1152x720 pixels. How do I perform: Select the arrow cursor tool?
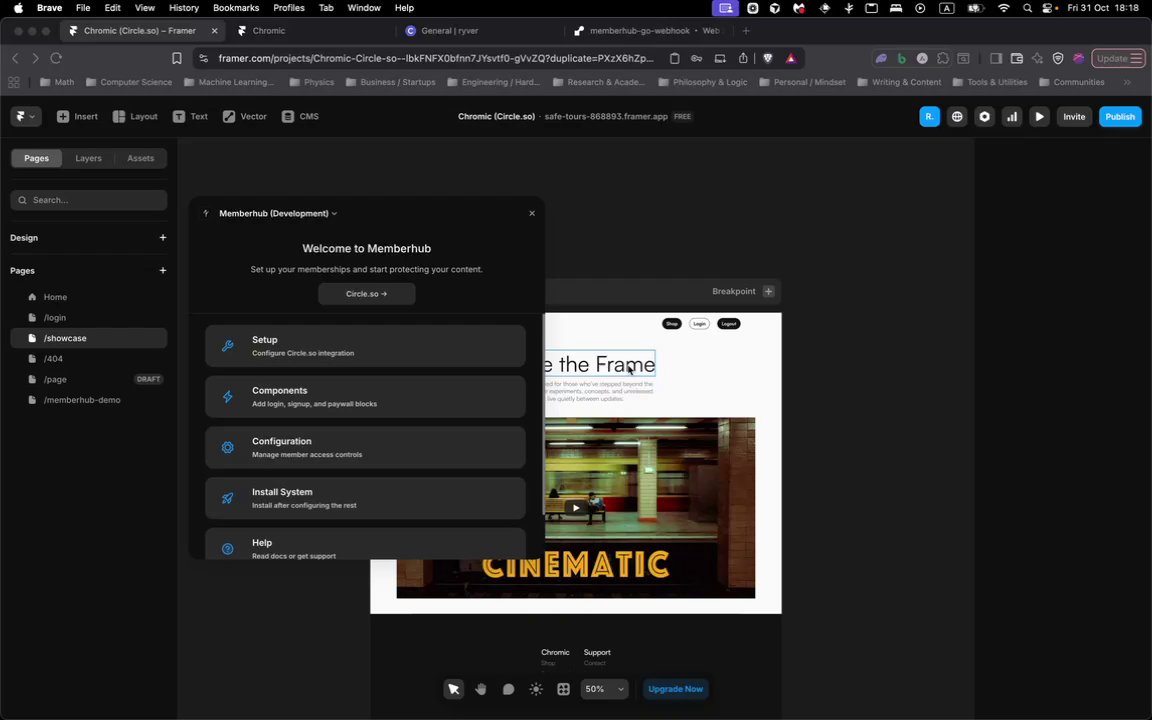[453, 689]
